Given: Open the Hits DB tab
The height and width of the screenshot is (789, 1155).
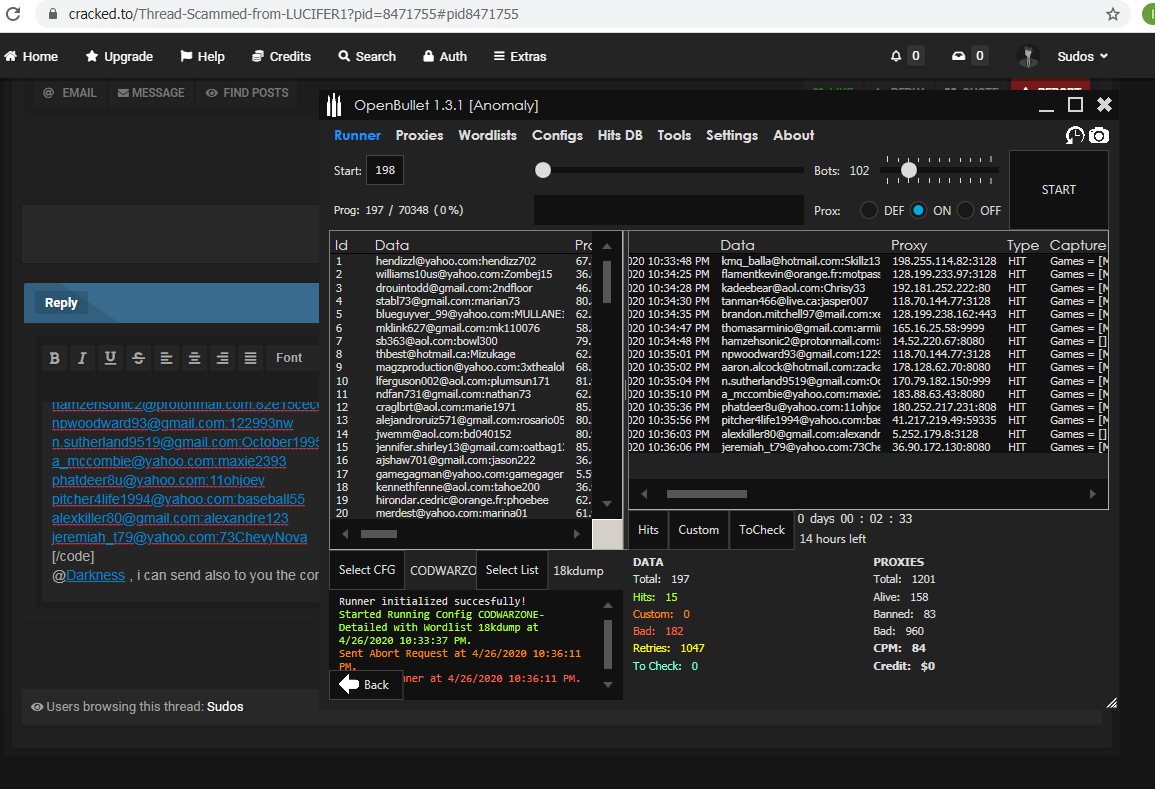Looking at the screenshot, I should (x=620, y=136).
